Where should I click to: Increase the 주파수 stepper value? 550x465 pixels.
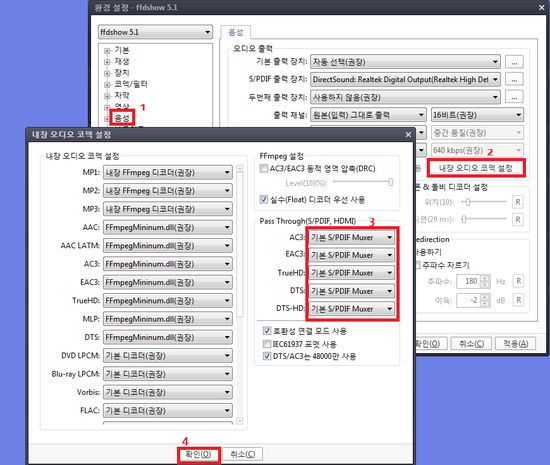click(x=485, y=278)
